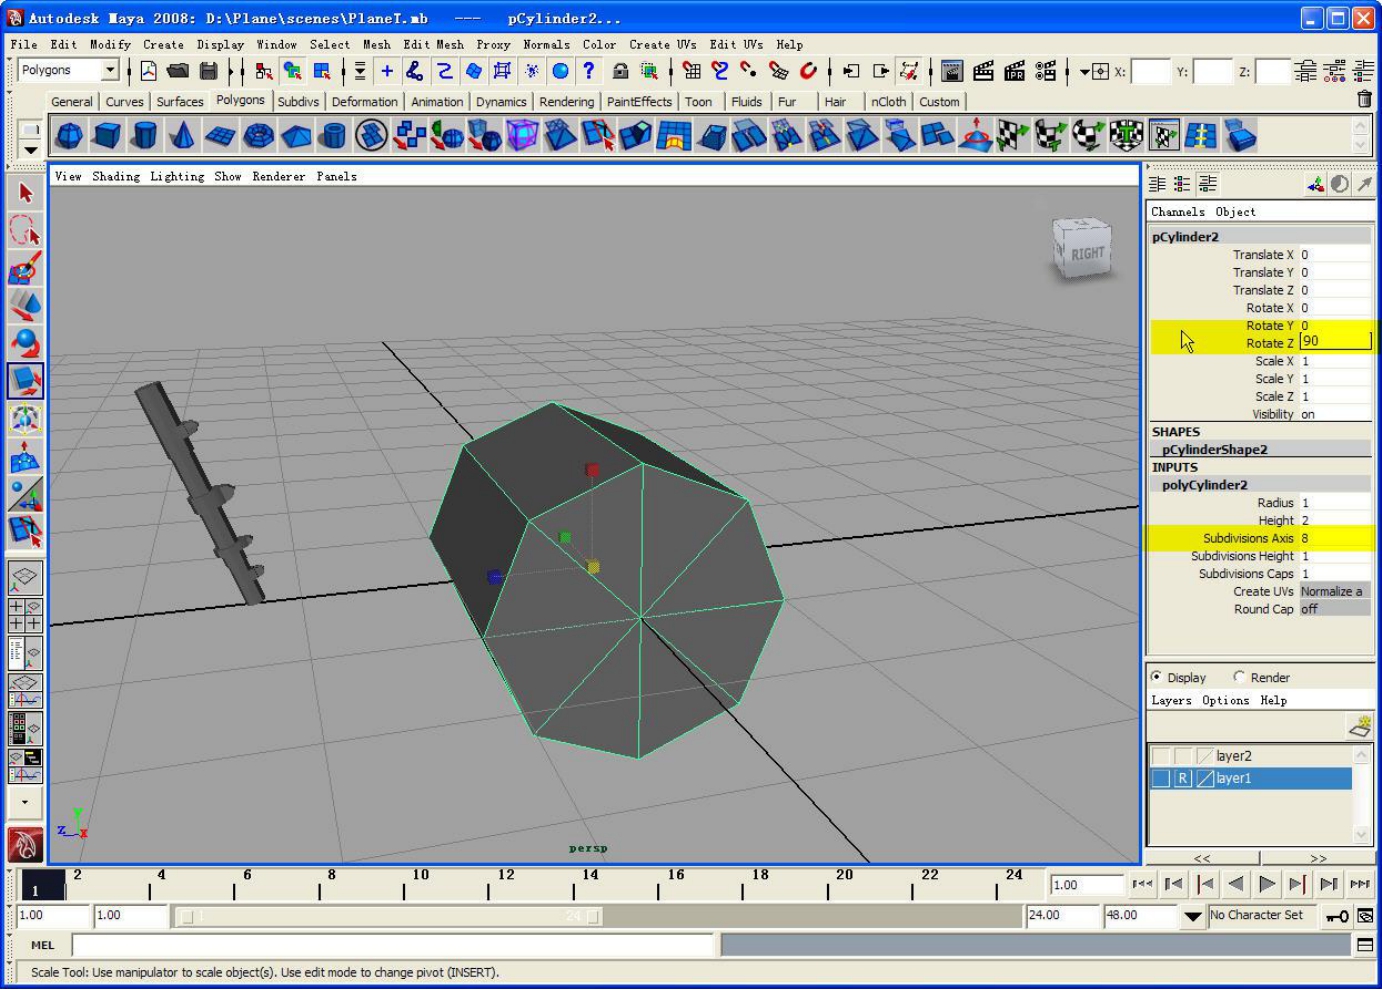Open the input field mode dropdown arrow

[x=1084, y=72]
